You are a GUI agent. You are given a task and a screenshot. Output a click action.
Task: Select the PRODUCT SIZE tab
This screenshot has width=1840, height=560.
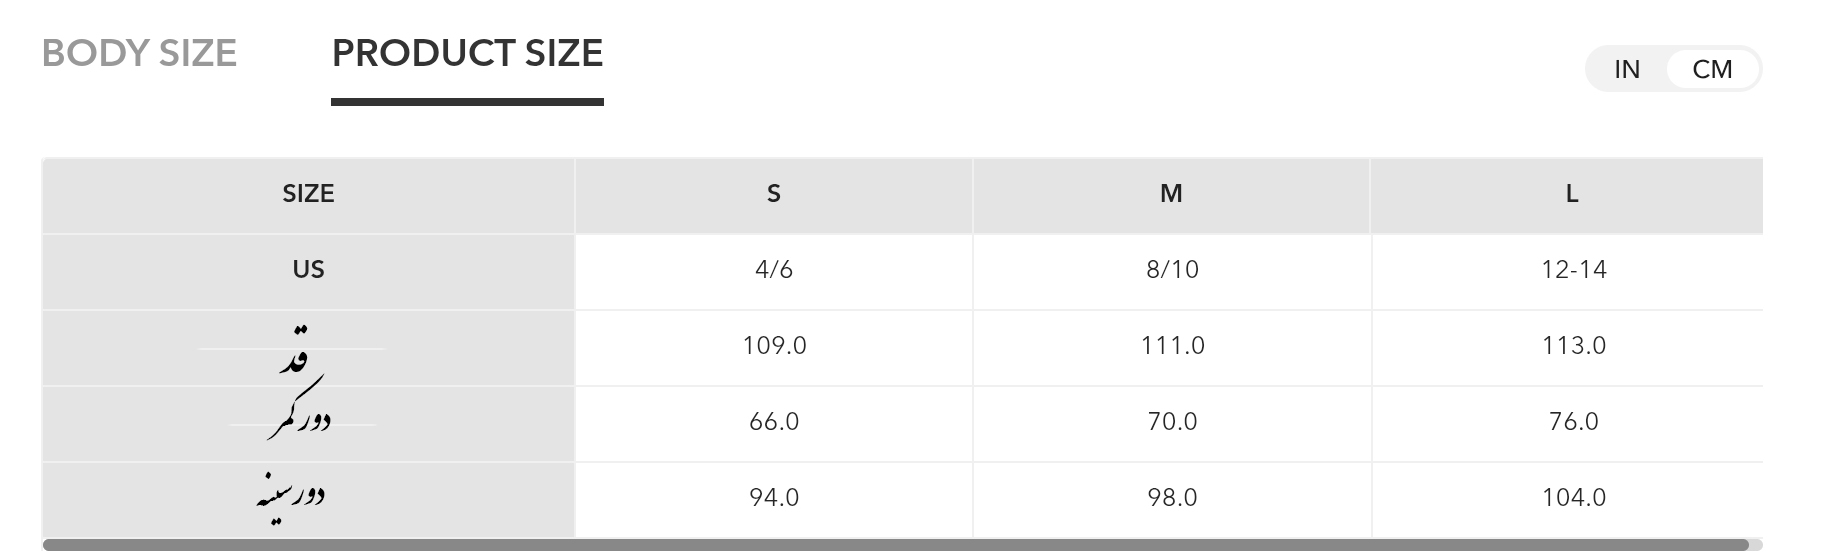467,53
